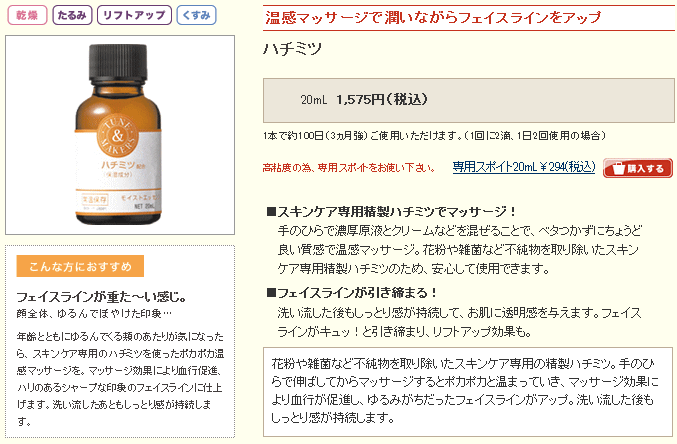Viewport: 677px width, 444px height.
Task: Click the フェイスラインが重た〜い感じ heading
Action: [101, 297]
